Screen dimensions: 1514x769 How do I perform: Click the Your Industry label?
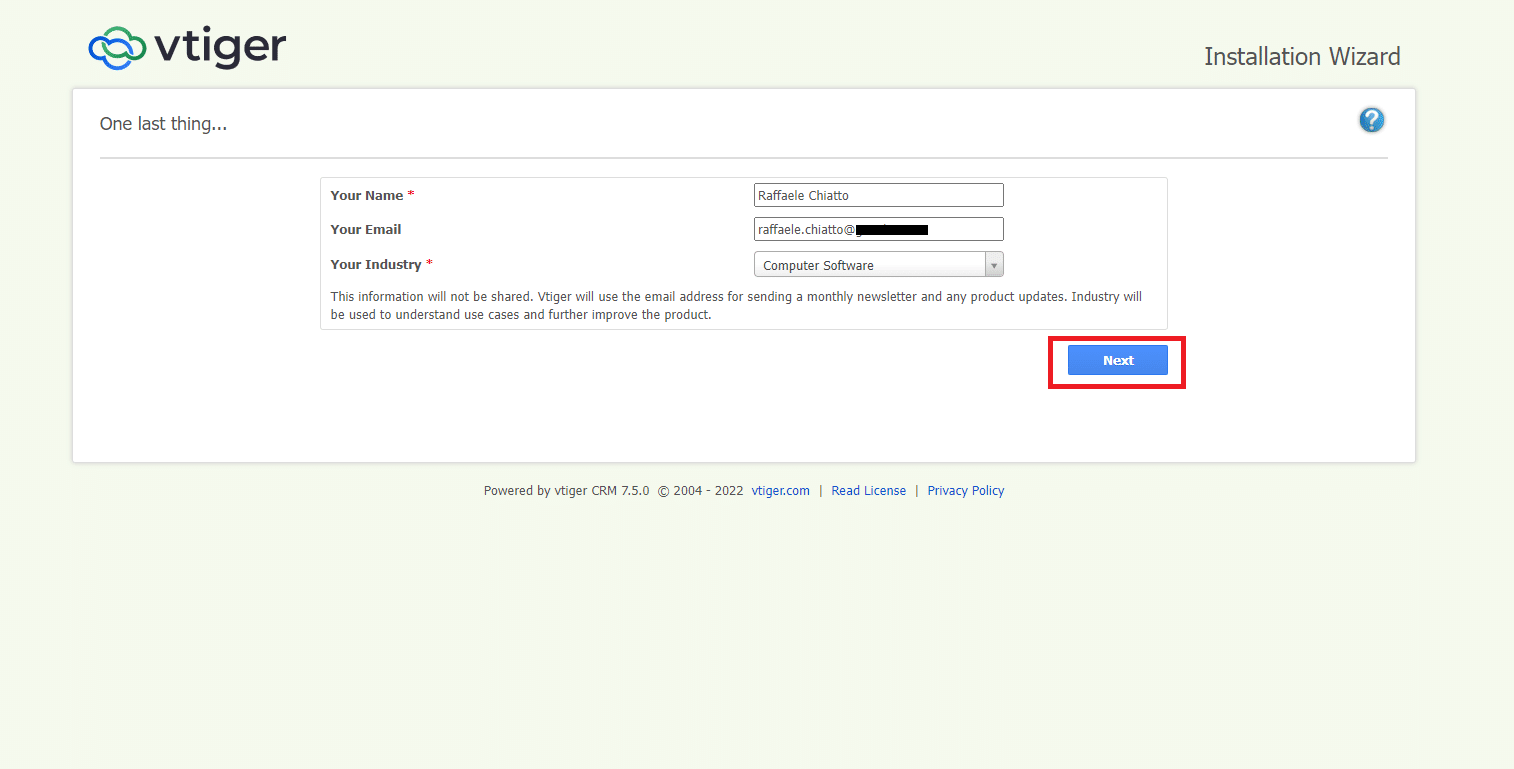pyautogui.click(x=376, y=264)
